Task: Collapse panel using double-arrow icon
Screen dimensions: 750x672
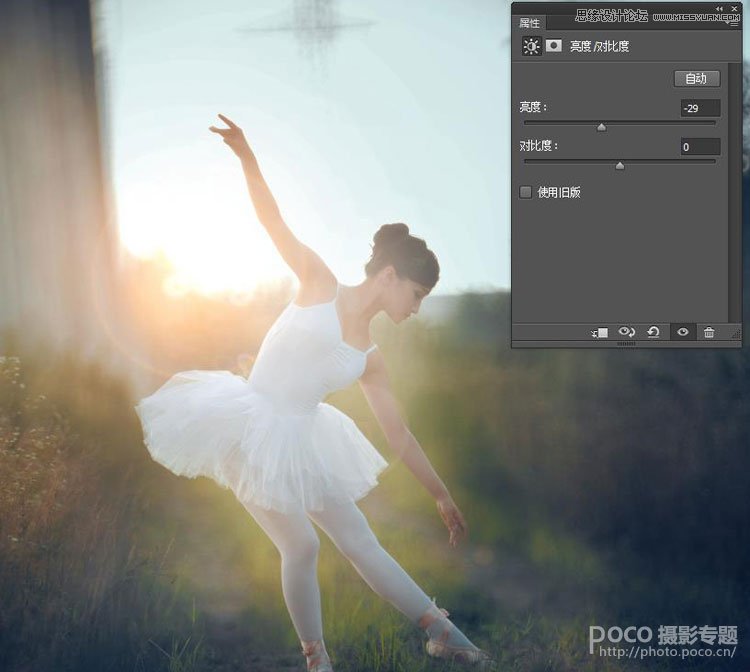Action: (719, 9)
